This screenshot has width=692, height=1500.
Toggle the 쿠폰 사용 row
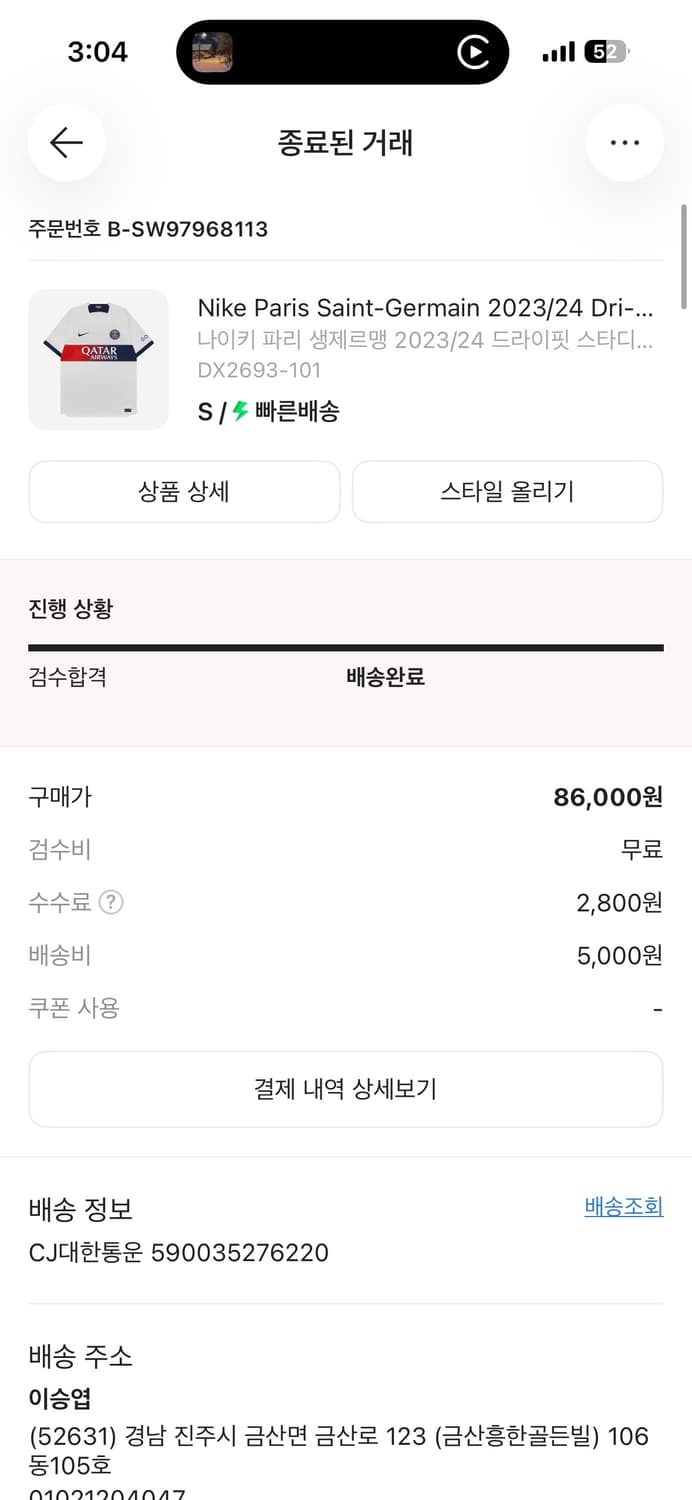point(345,1009)
